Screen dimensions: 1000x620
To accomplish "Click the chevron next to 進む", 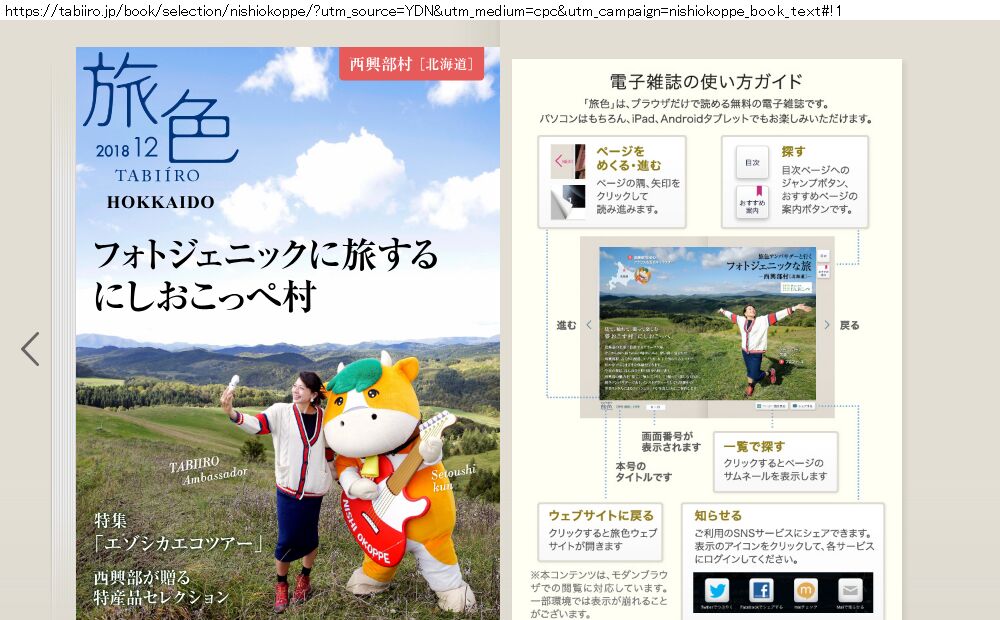I will [589, 325].
